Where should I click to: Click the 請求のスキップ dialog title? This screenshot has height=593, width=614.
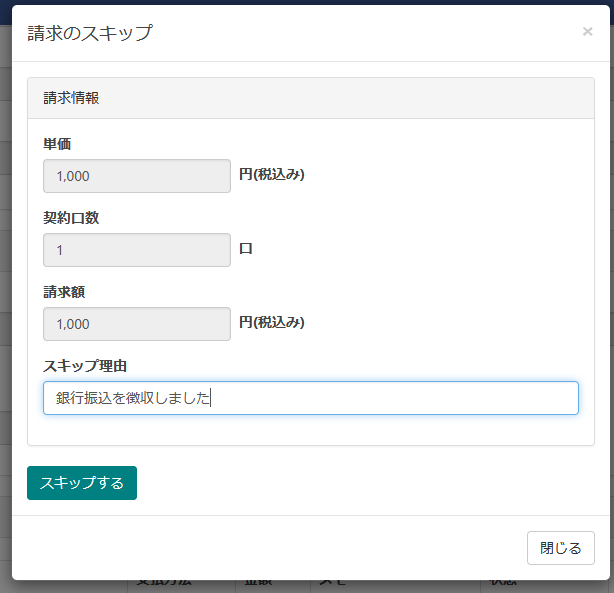coord(90,33)
